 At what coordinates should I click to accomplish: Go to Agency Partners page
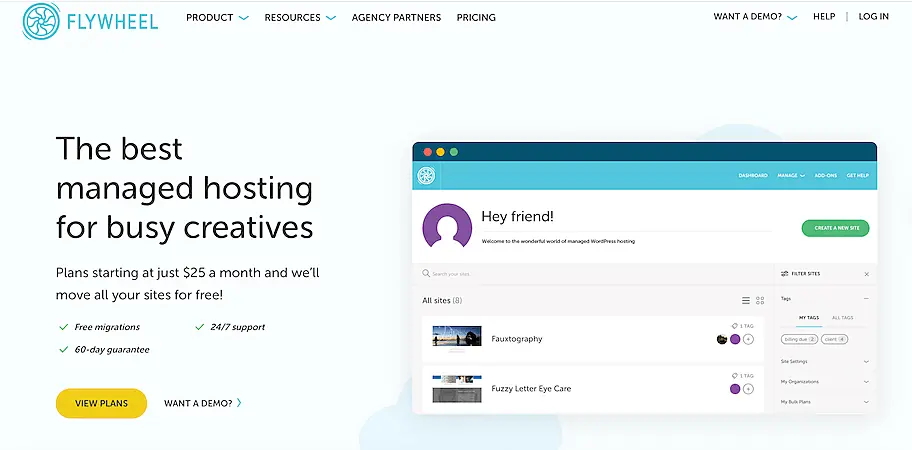point(396,17)
